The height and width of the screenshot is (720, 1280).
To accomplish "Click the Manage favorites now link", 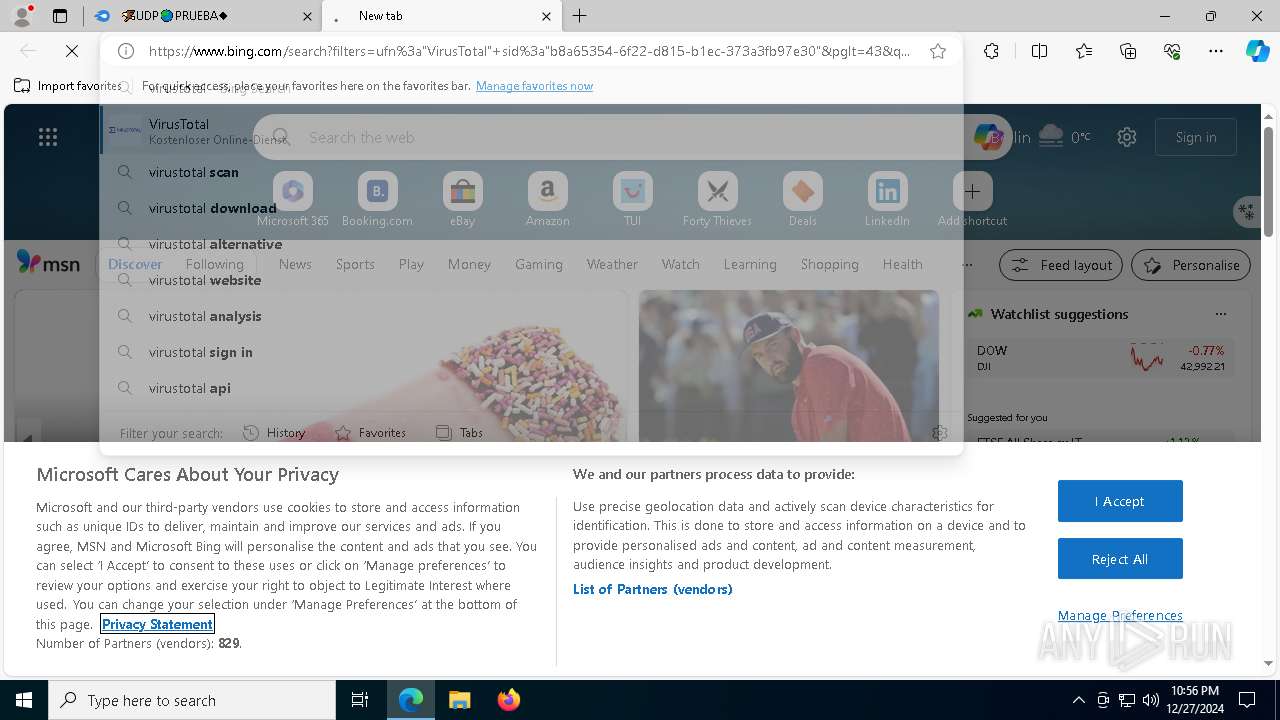I will tap(534, 86).
